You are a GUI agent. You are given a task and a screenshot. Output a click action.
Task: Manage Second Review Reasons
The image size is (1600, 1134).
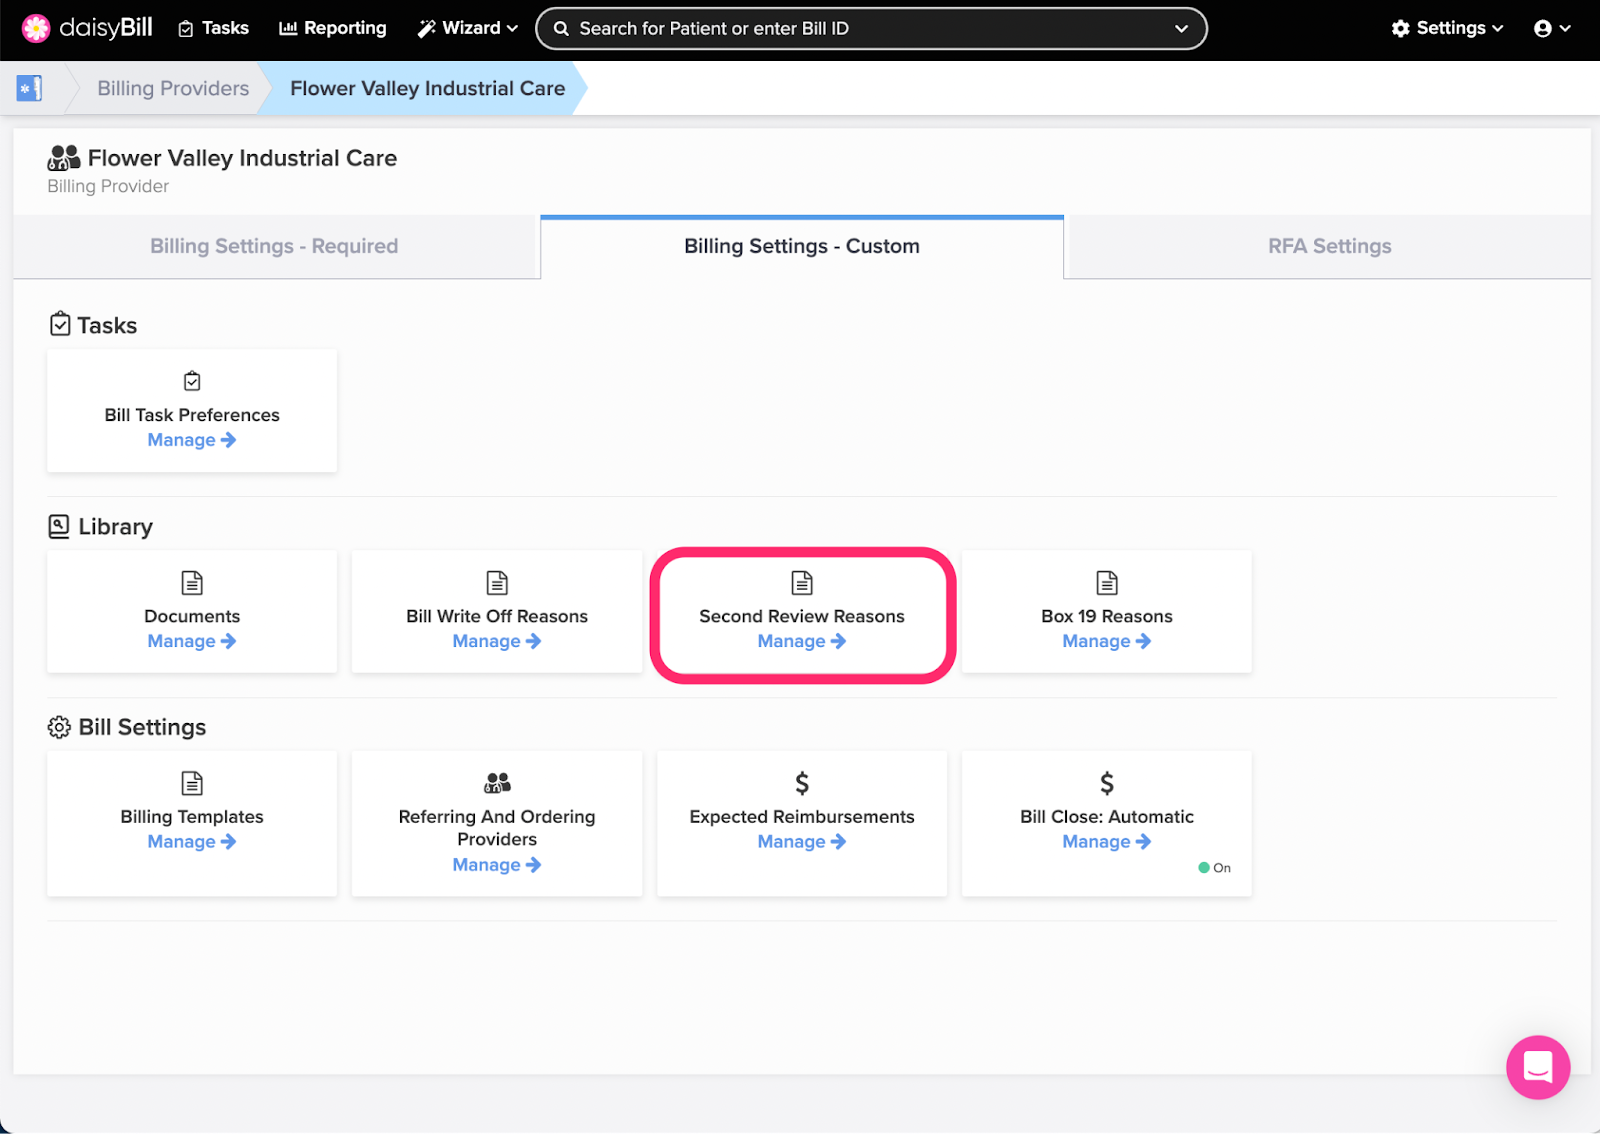(x=802, y=641)
